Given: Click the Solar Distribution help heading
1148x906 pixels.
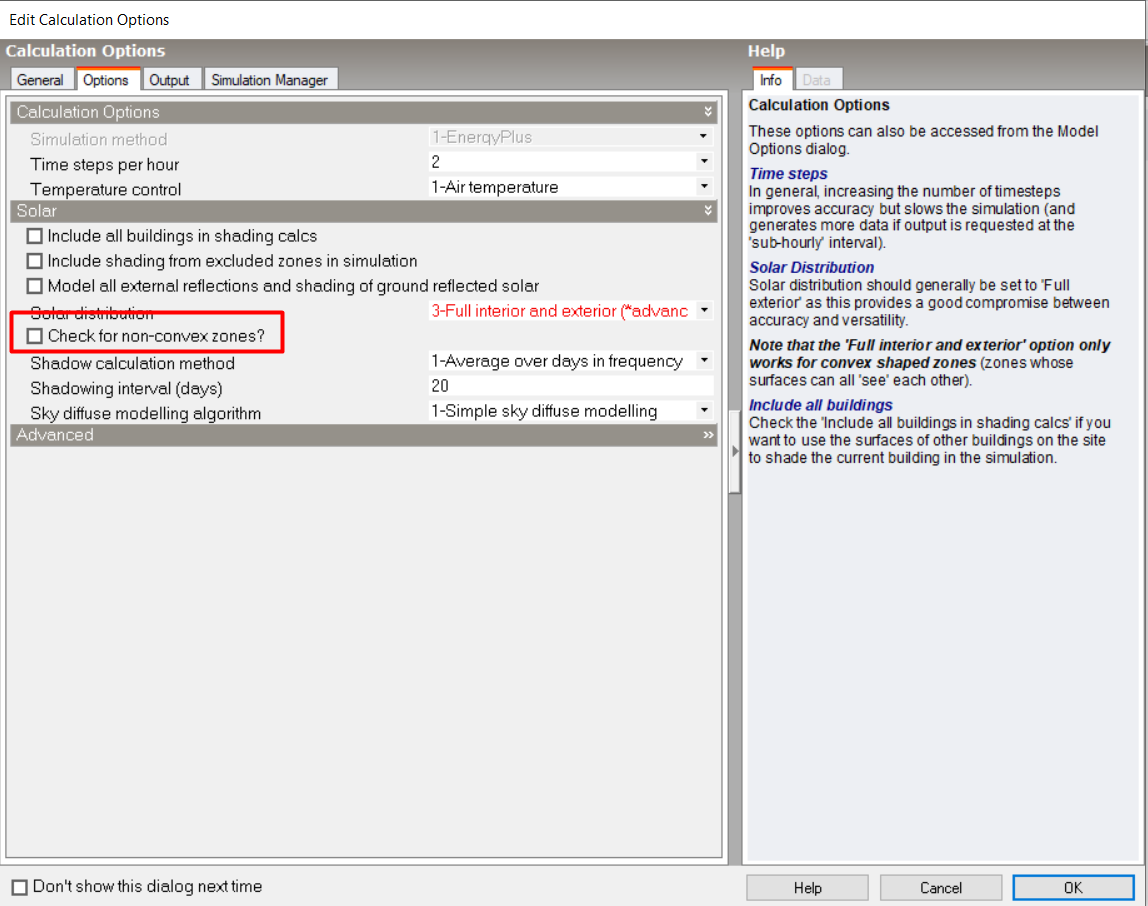Looking at the screenshot, I should (811, 267).
